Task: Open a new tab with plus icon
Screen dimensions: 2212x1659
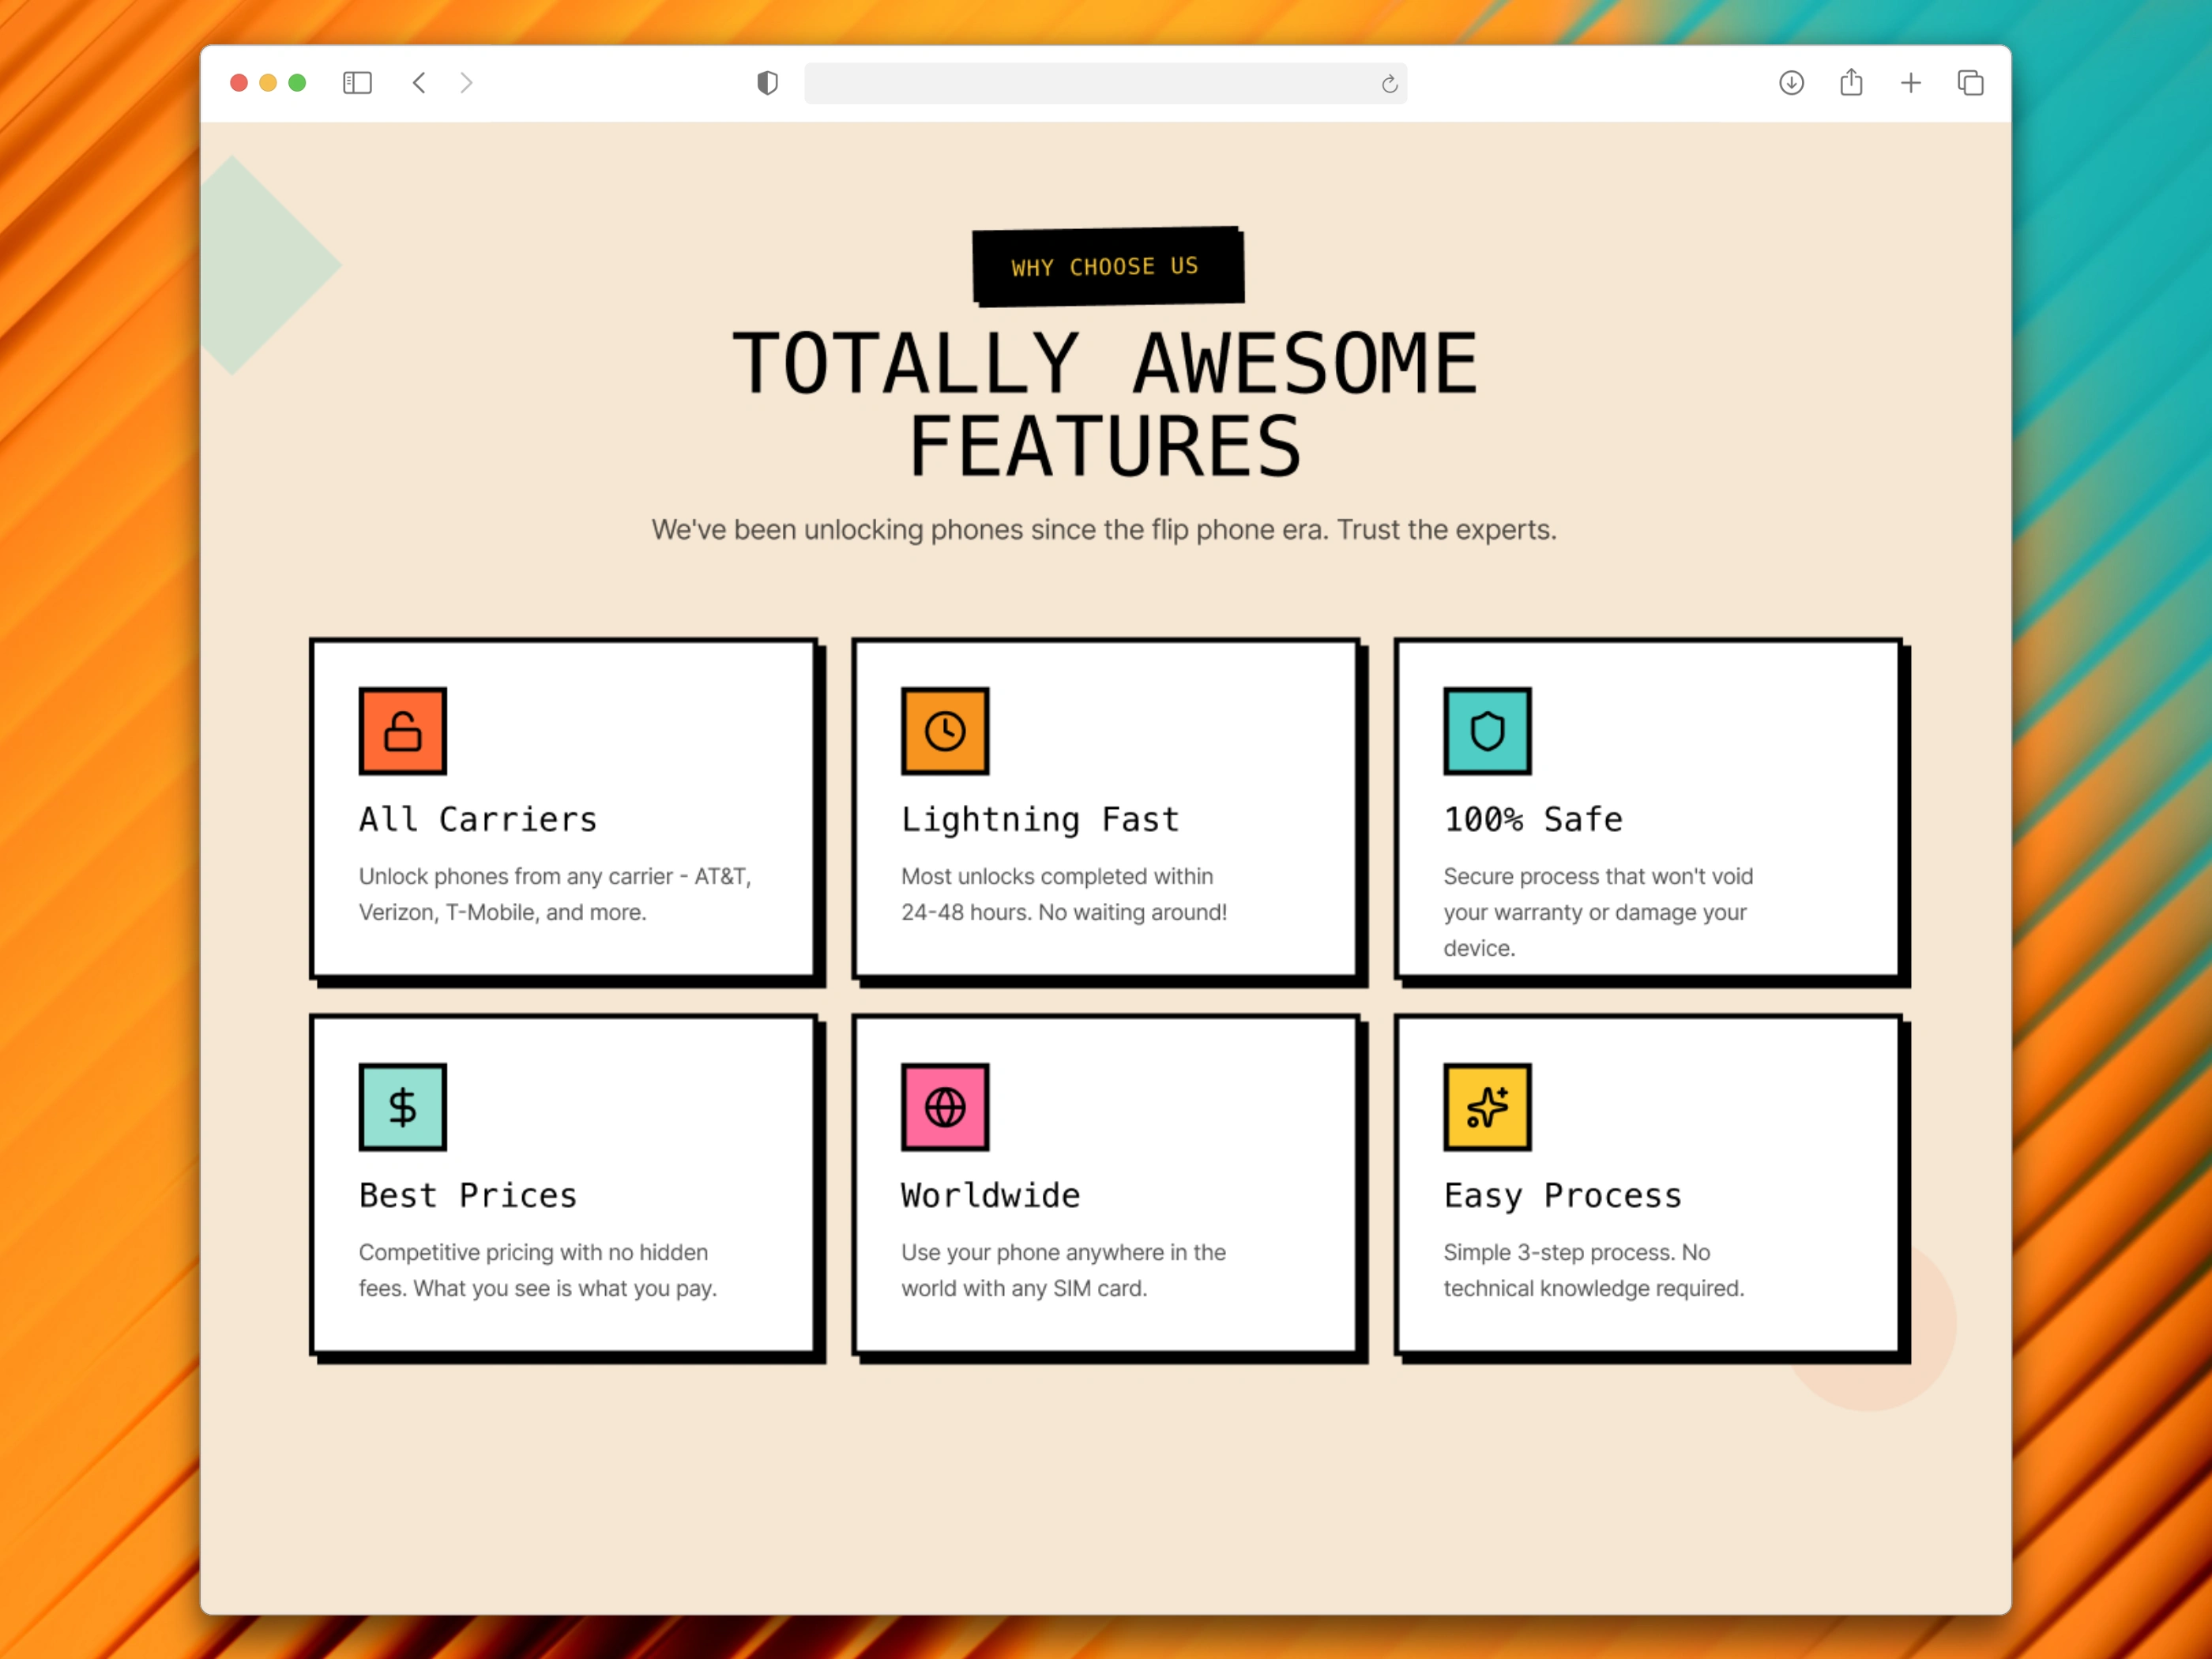Action: [x=1910, y=83]
